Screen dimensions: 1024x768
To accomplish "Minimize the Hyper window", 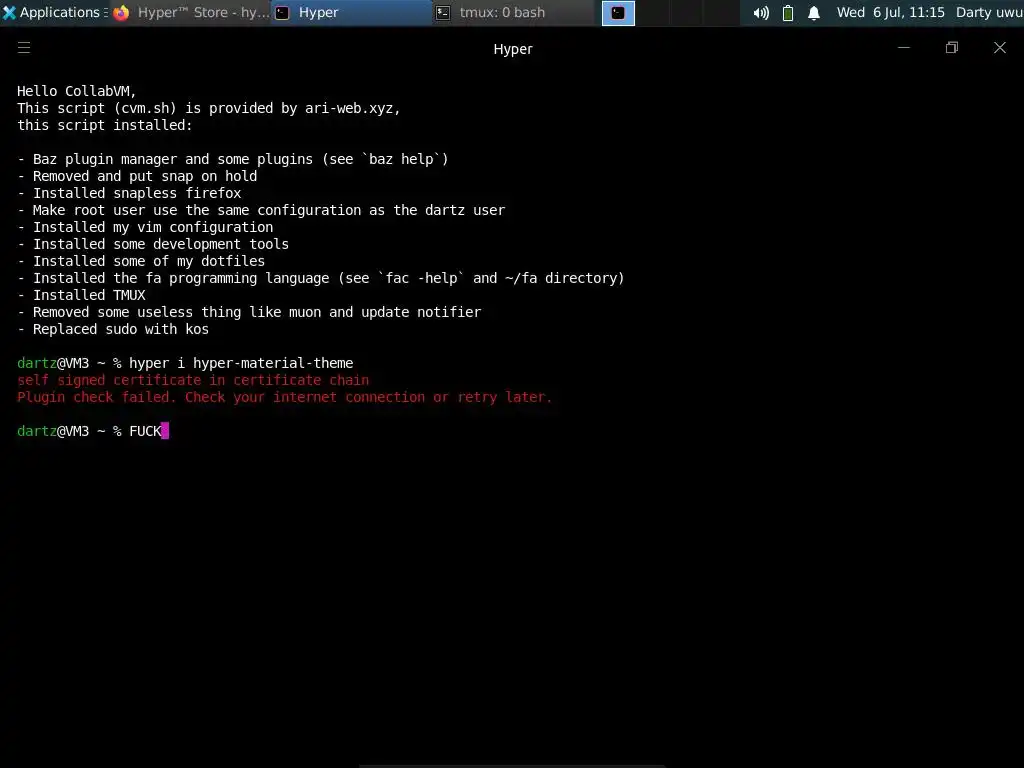I will 904,48.
